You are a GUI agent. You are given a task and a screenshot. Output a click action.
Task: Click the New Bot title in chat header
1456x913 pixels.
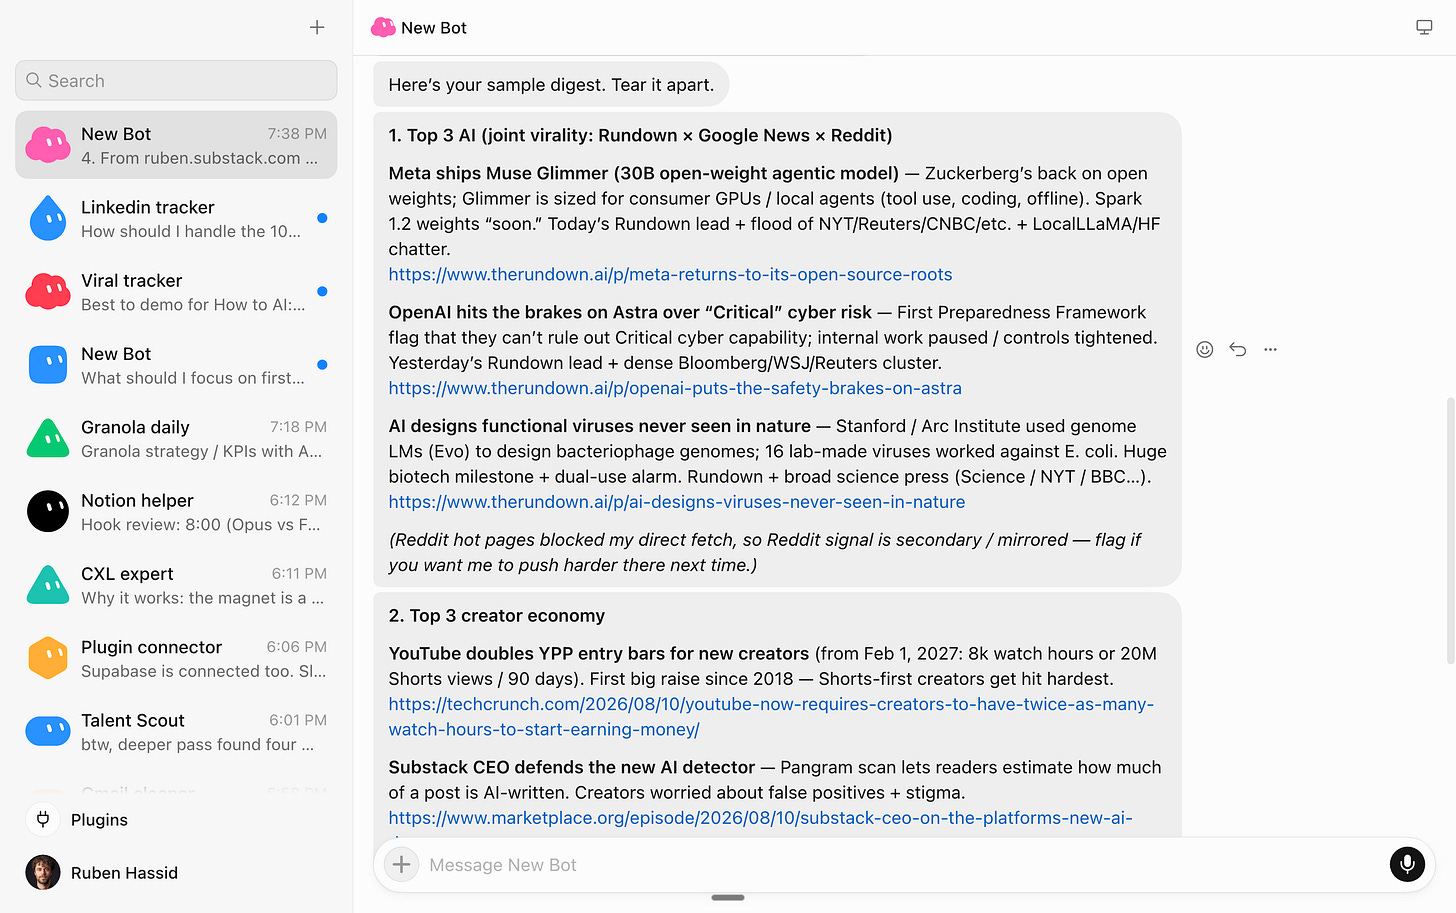(x=434, y=28)
